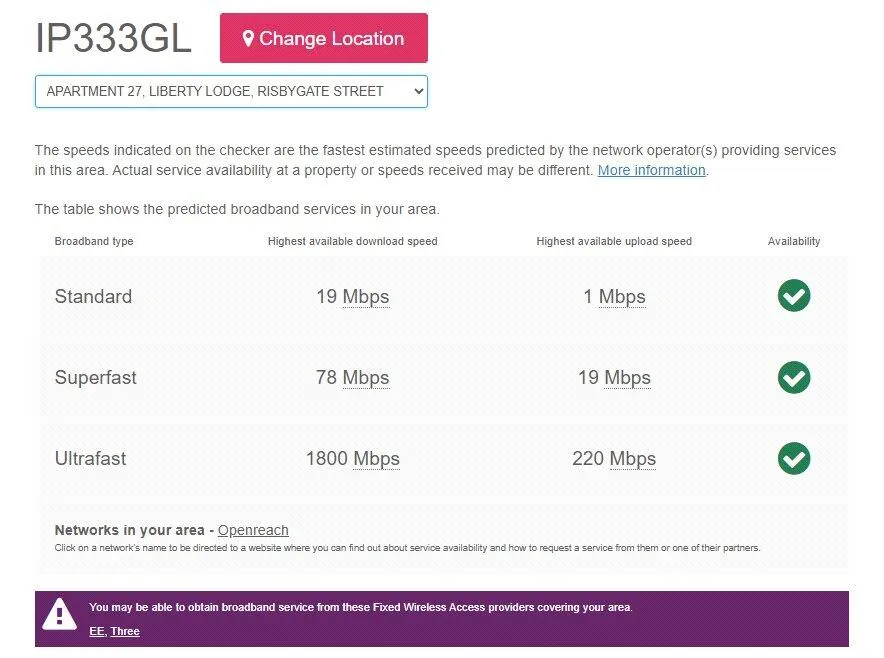This screenshot has height=658, width=884.
Task: Open the Openreach network link
Action: click(253, 530)
